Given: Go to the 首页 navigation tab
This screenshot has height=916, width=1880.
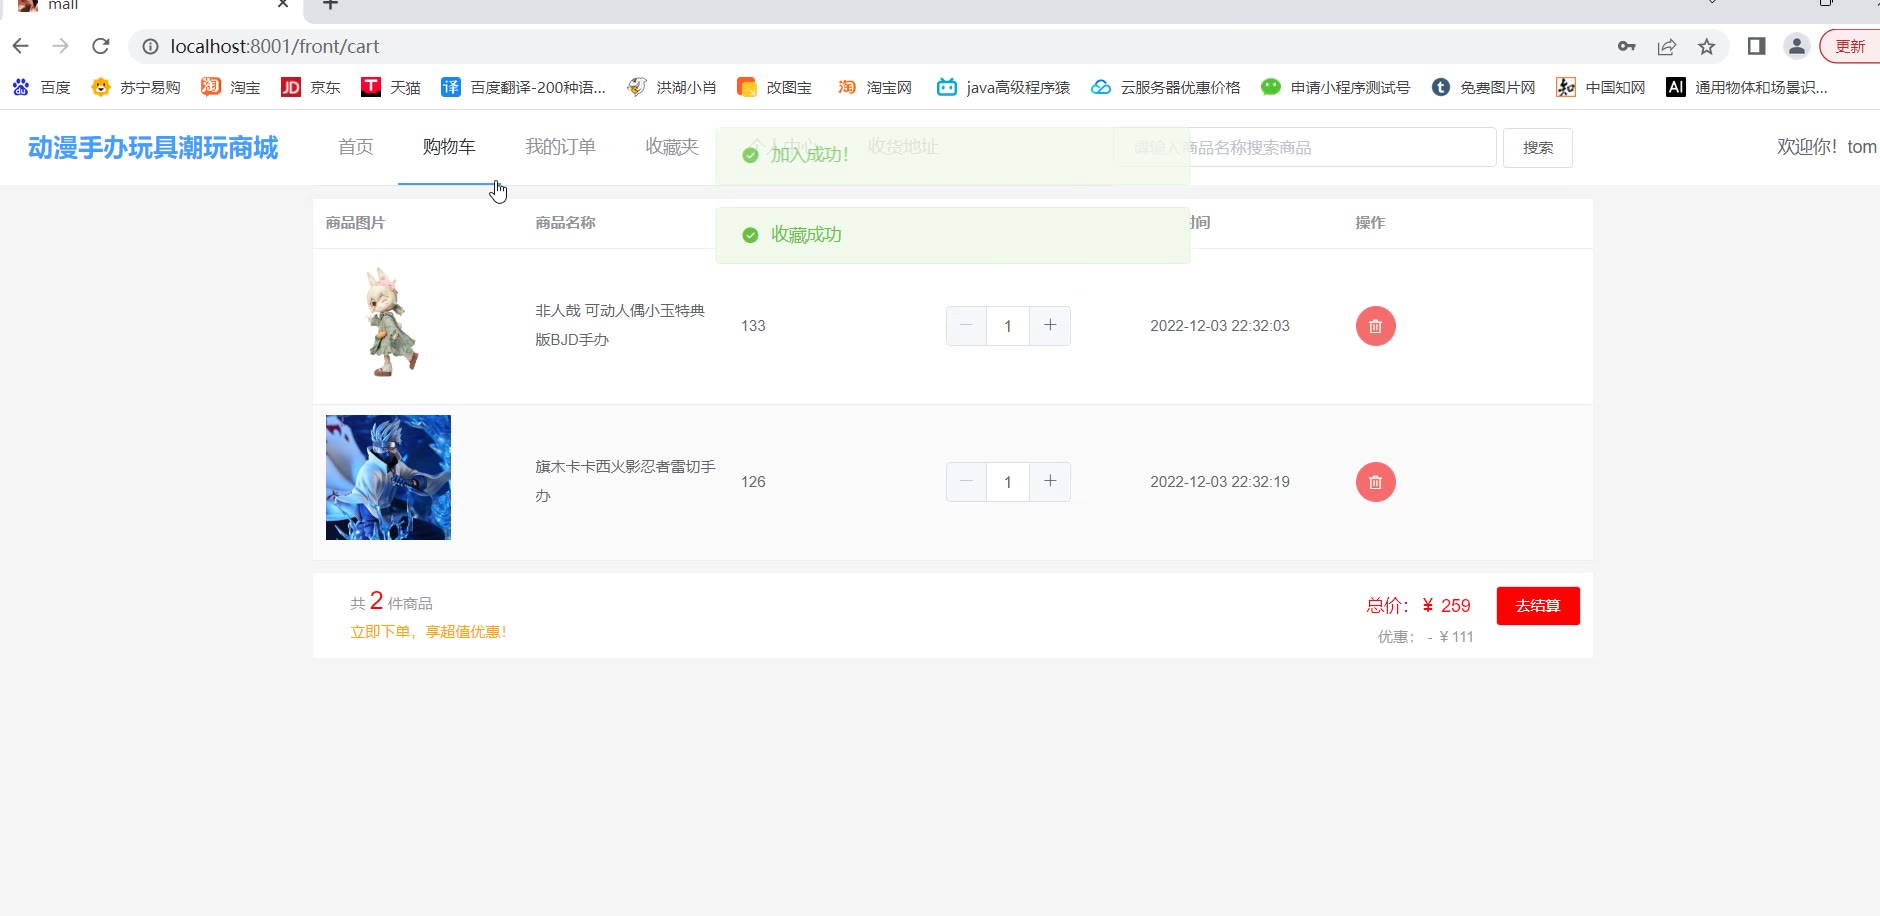Looking at the screenshot, I should coord(356,147).
